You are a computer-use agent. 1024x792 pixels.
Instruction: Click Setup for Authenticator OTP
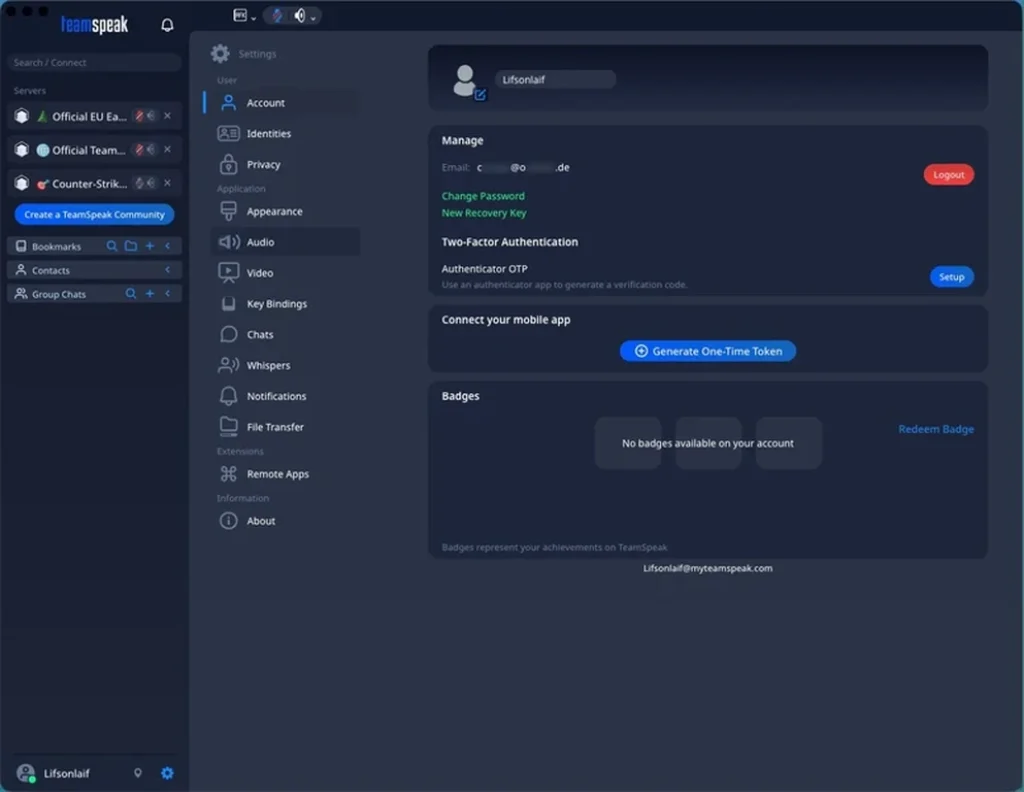coord(952,277)
